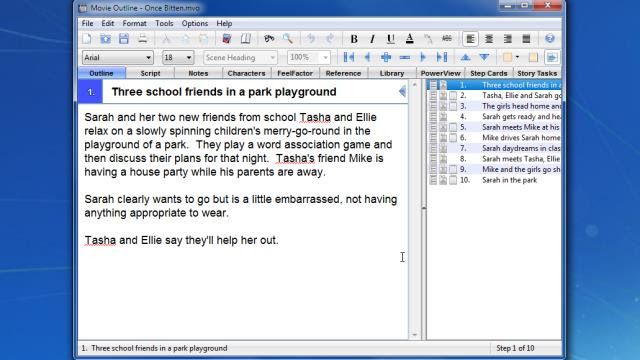Click the font color A icon
The height and width of the screenshot is (360, 640).
pos(409,39)
